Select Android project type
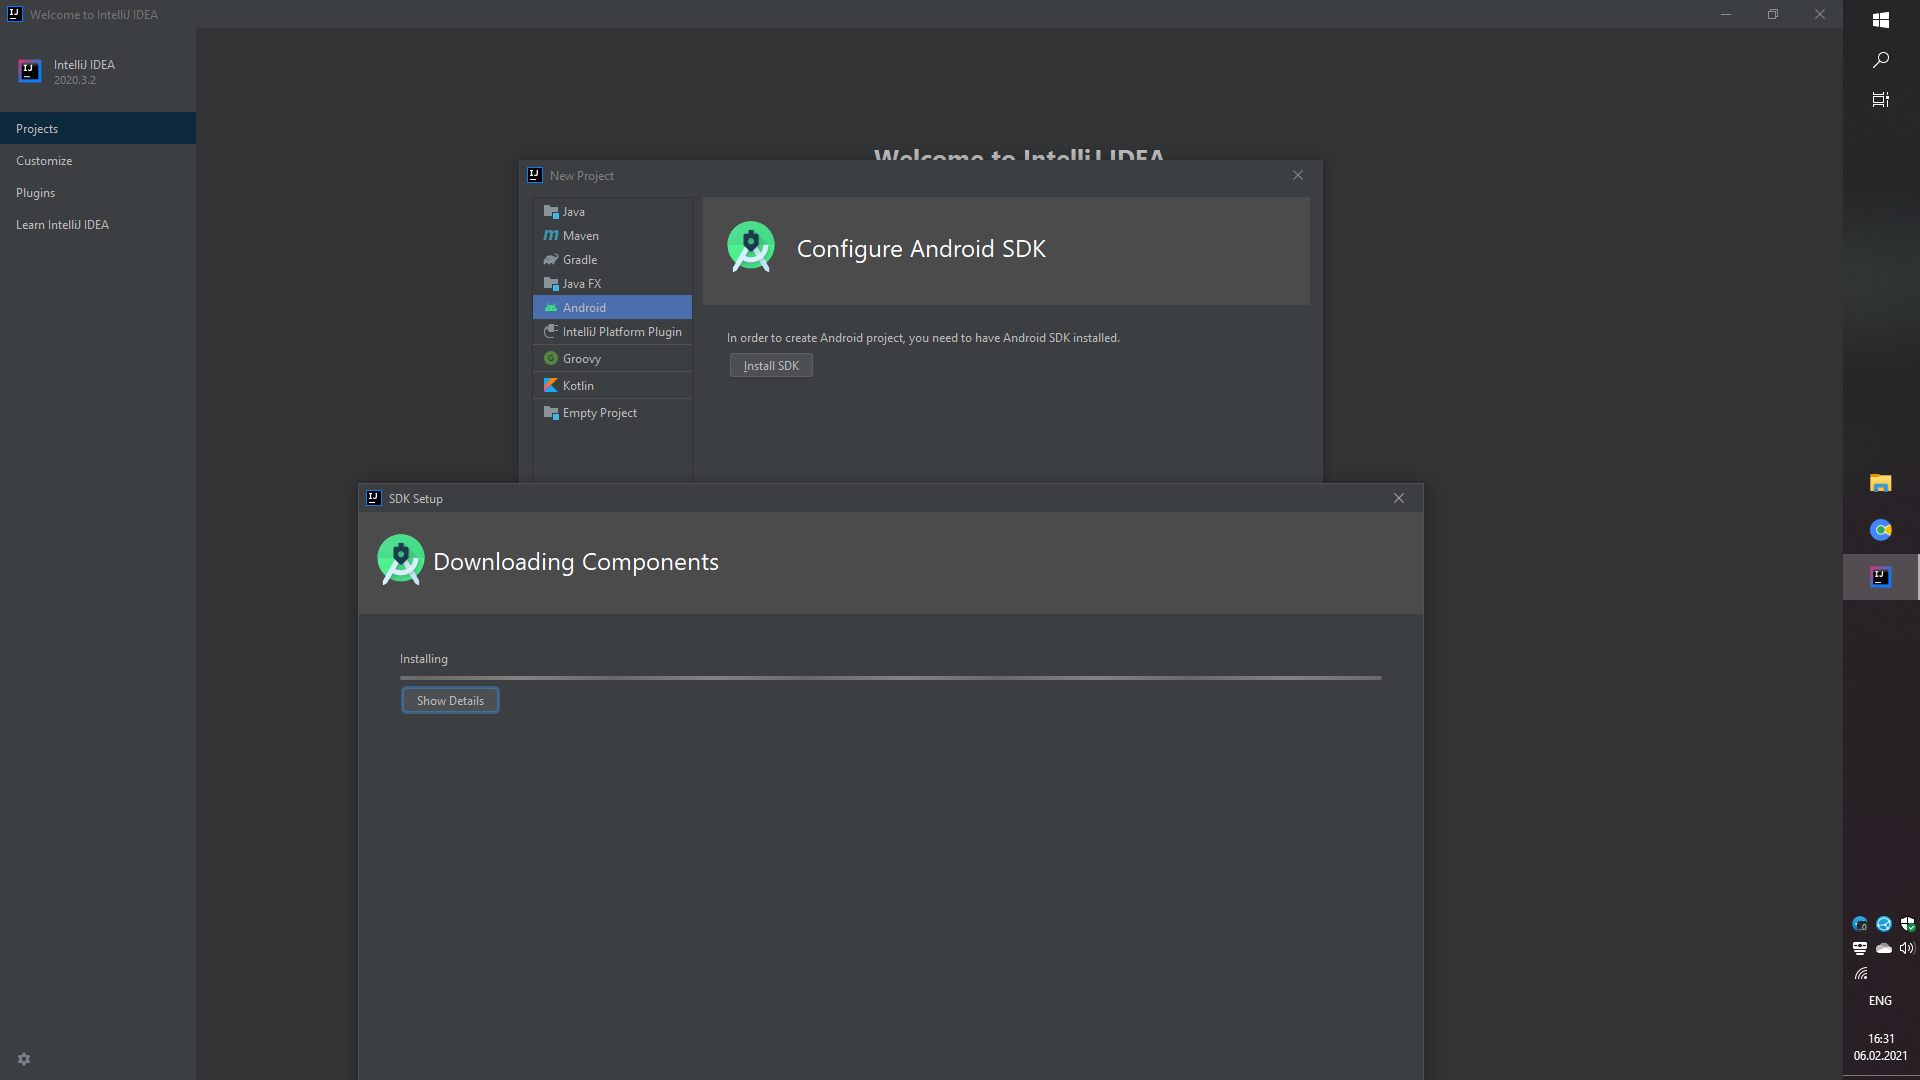The width and height of the screenshot is (1920, 1080). tap(612, 308)
